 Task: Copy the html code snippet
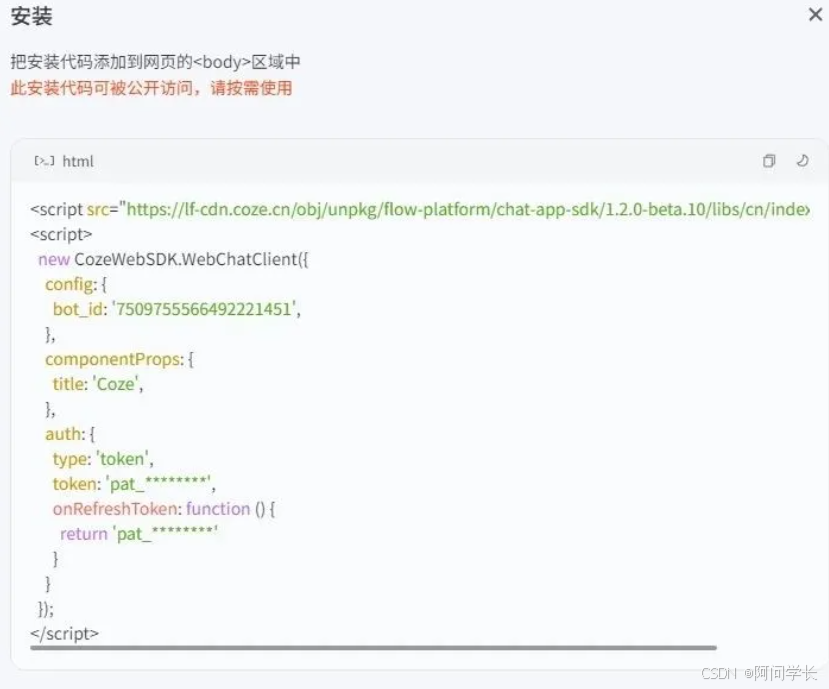(769, 161)
